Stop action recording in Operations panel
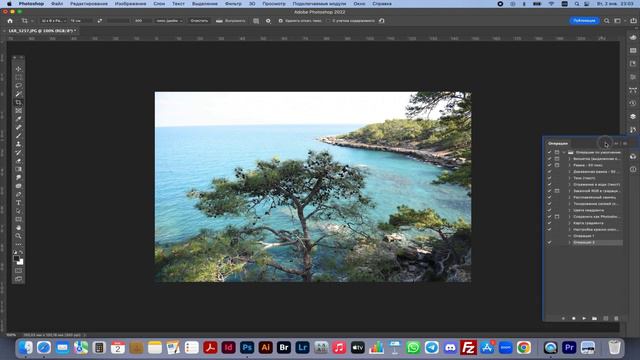Viewport: 640px width, 360px height. point(563,318)
